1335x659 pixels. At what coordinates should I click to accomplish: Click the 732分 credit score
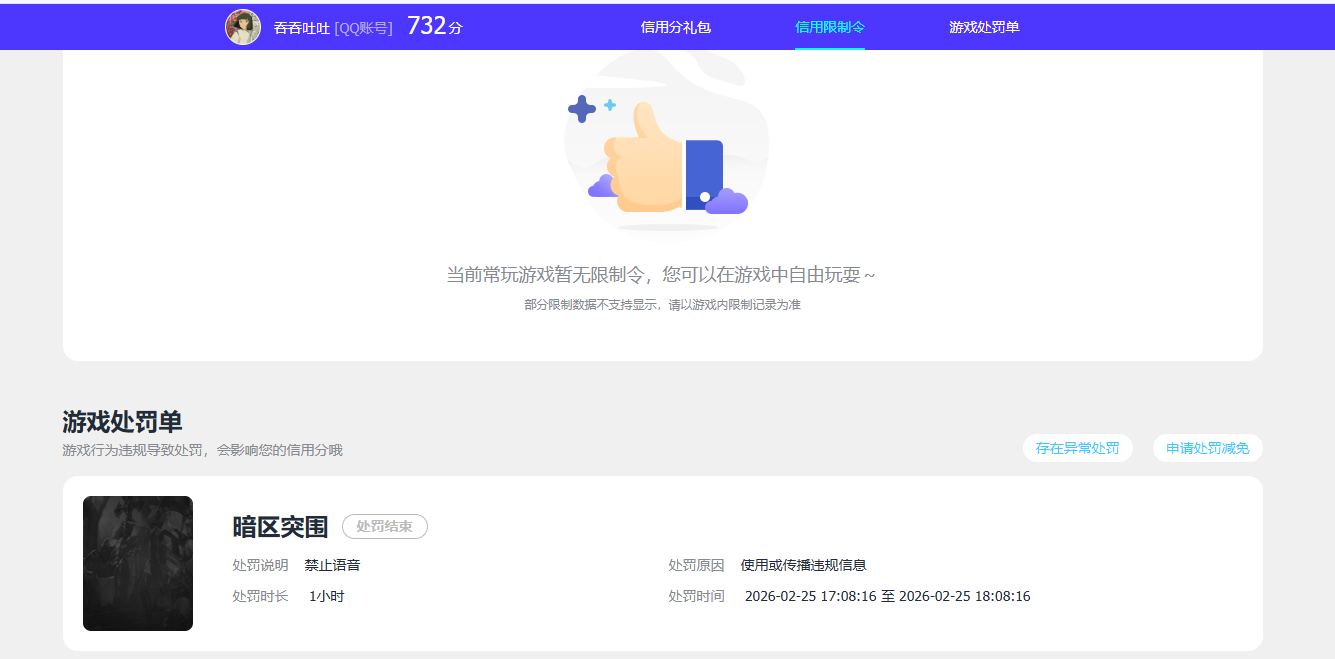pos(435,26)
